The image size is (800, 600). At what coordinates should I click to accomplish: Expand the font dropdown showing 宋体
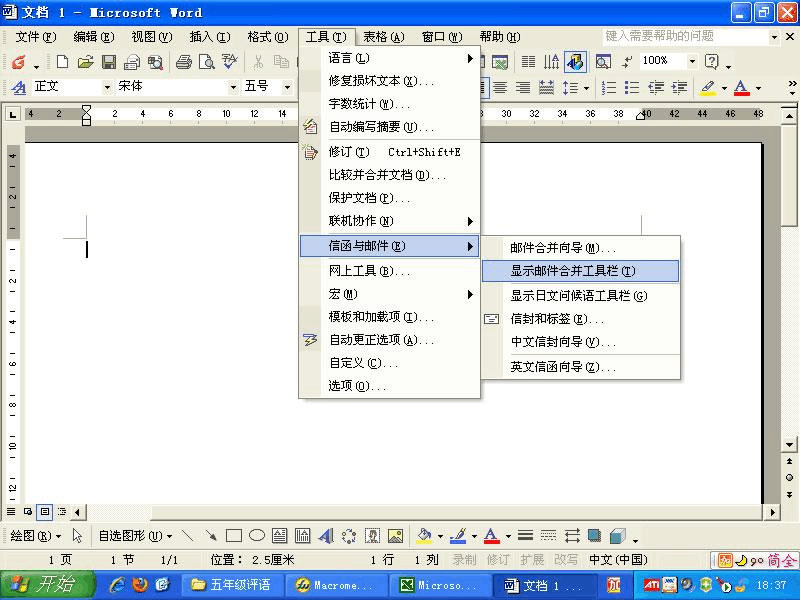click(x=233, y=87)
